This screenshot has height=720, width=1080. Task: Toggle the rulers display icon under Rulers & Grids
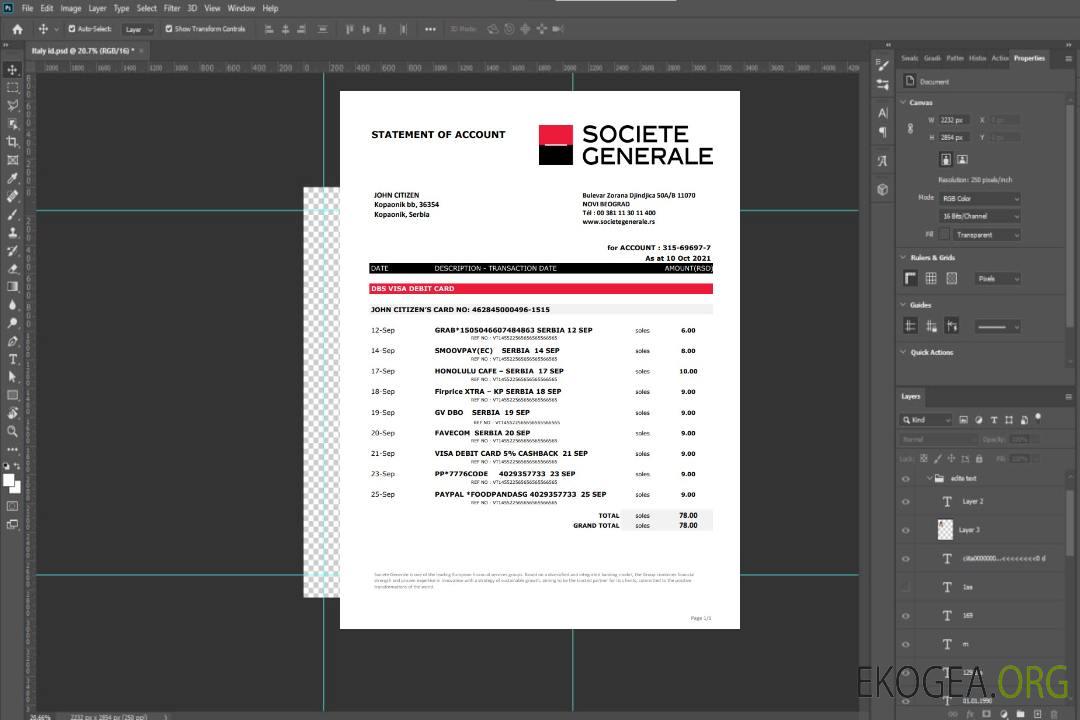[x=910, y=278]
